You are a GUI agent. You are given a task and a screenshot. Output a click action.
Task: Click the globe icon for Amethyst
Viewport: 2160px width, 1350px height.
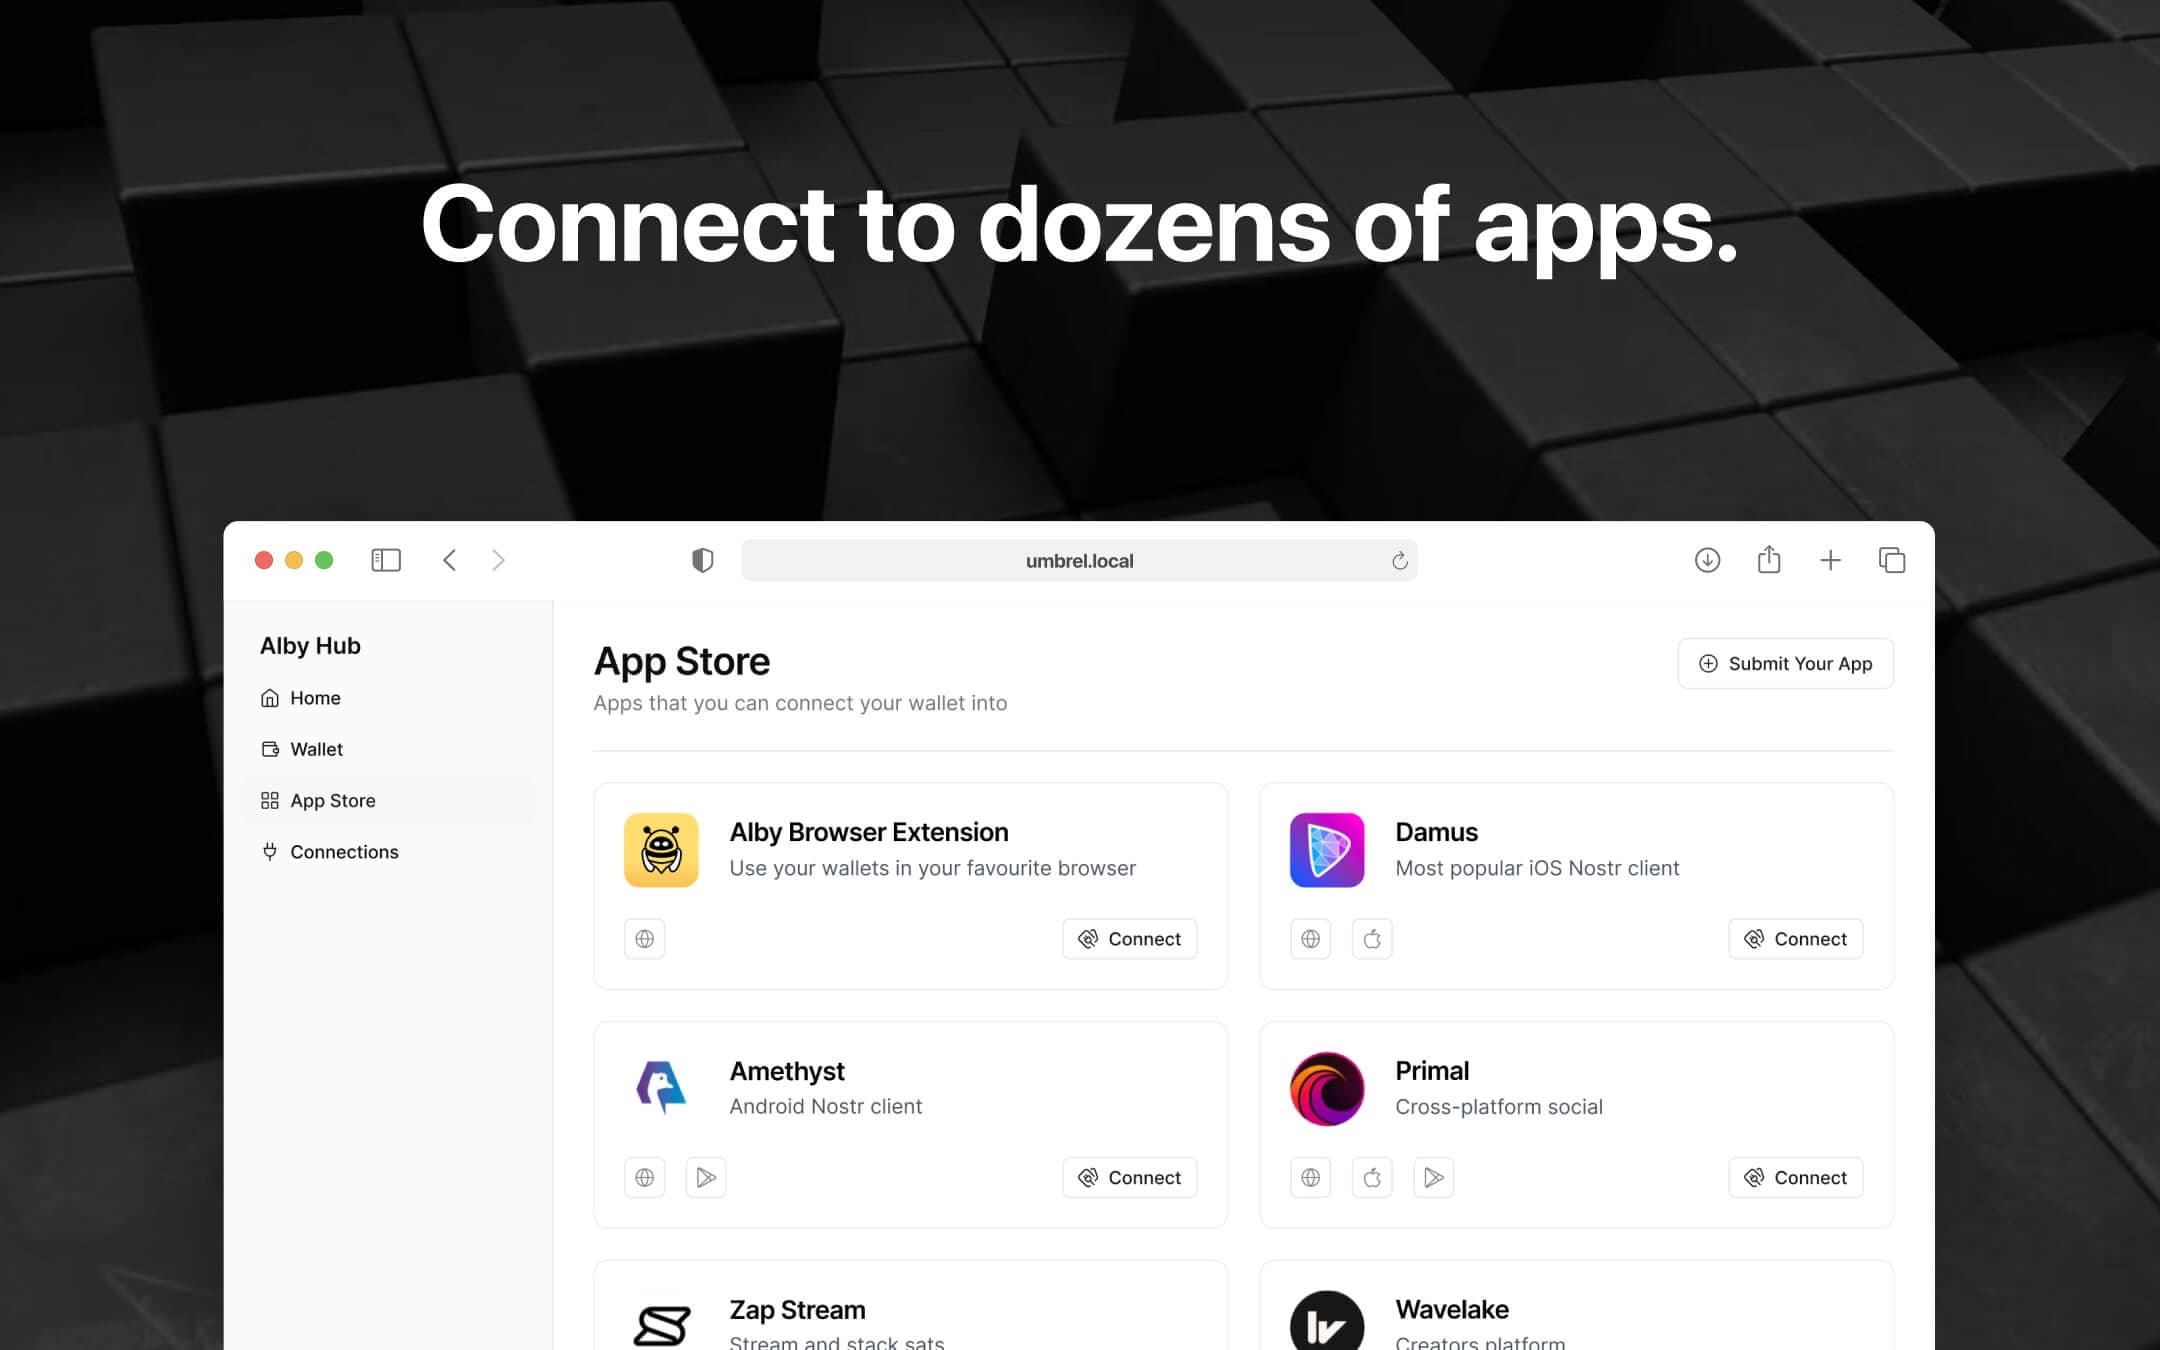(645, 1177)
